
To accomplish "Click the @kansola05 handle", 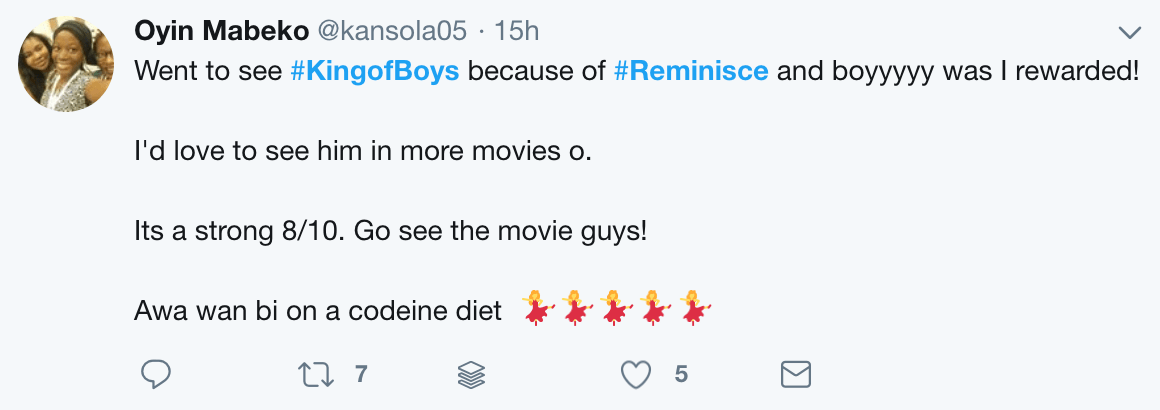I will tap(394, 32).
